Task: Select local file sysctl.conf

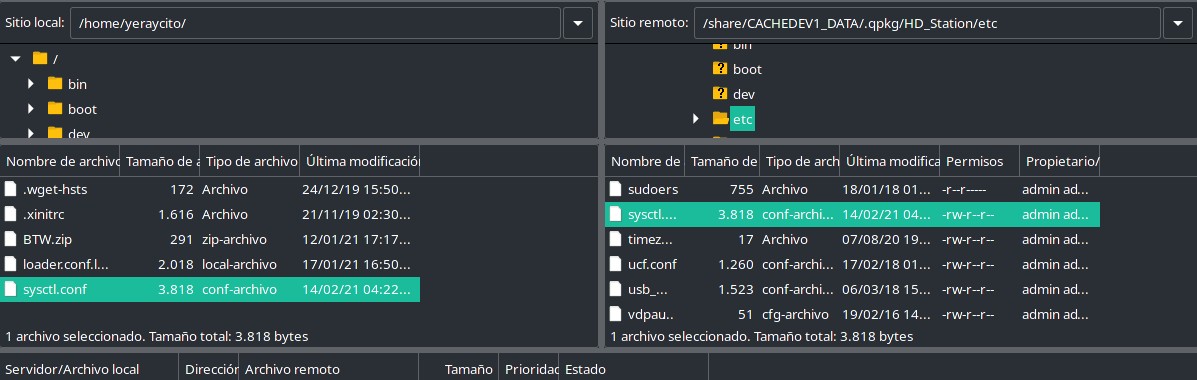Action: pyautogui.click(x=210, y=290)
